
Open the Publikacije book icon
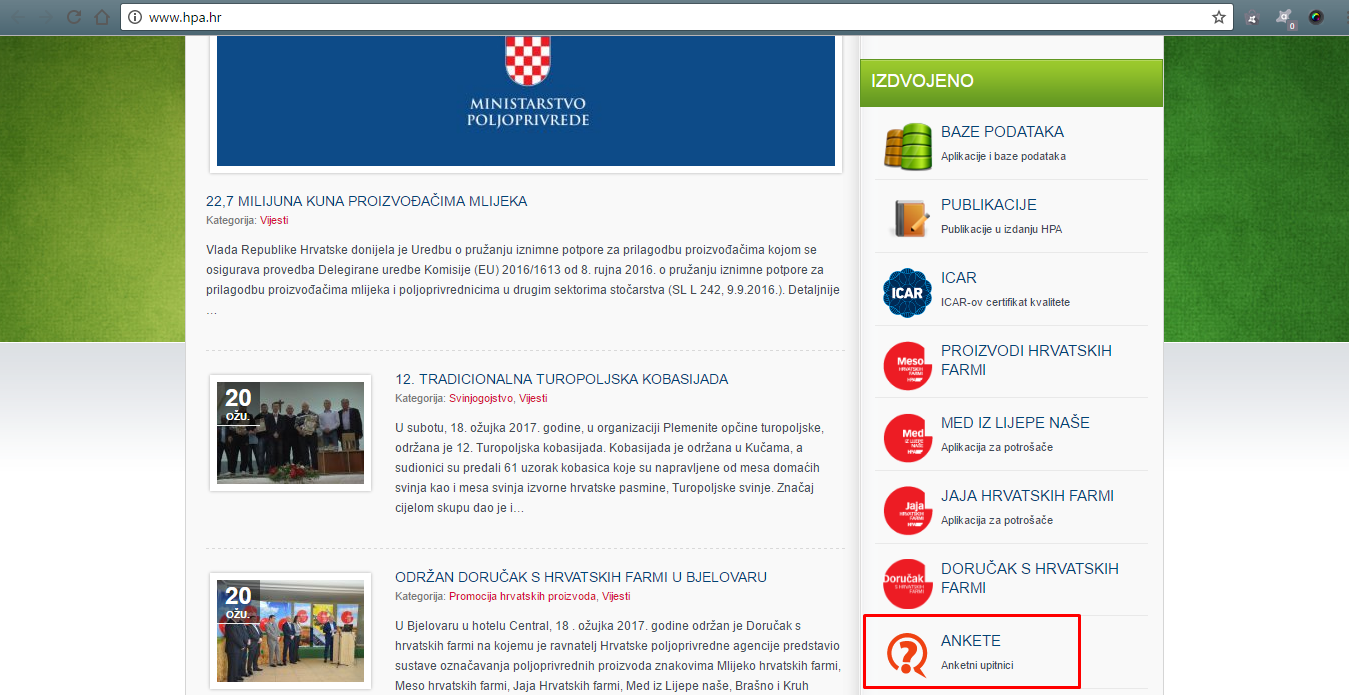(x=908, y=218)
